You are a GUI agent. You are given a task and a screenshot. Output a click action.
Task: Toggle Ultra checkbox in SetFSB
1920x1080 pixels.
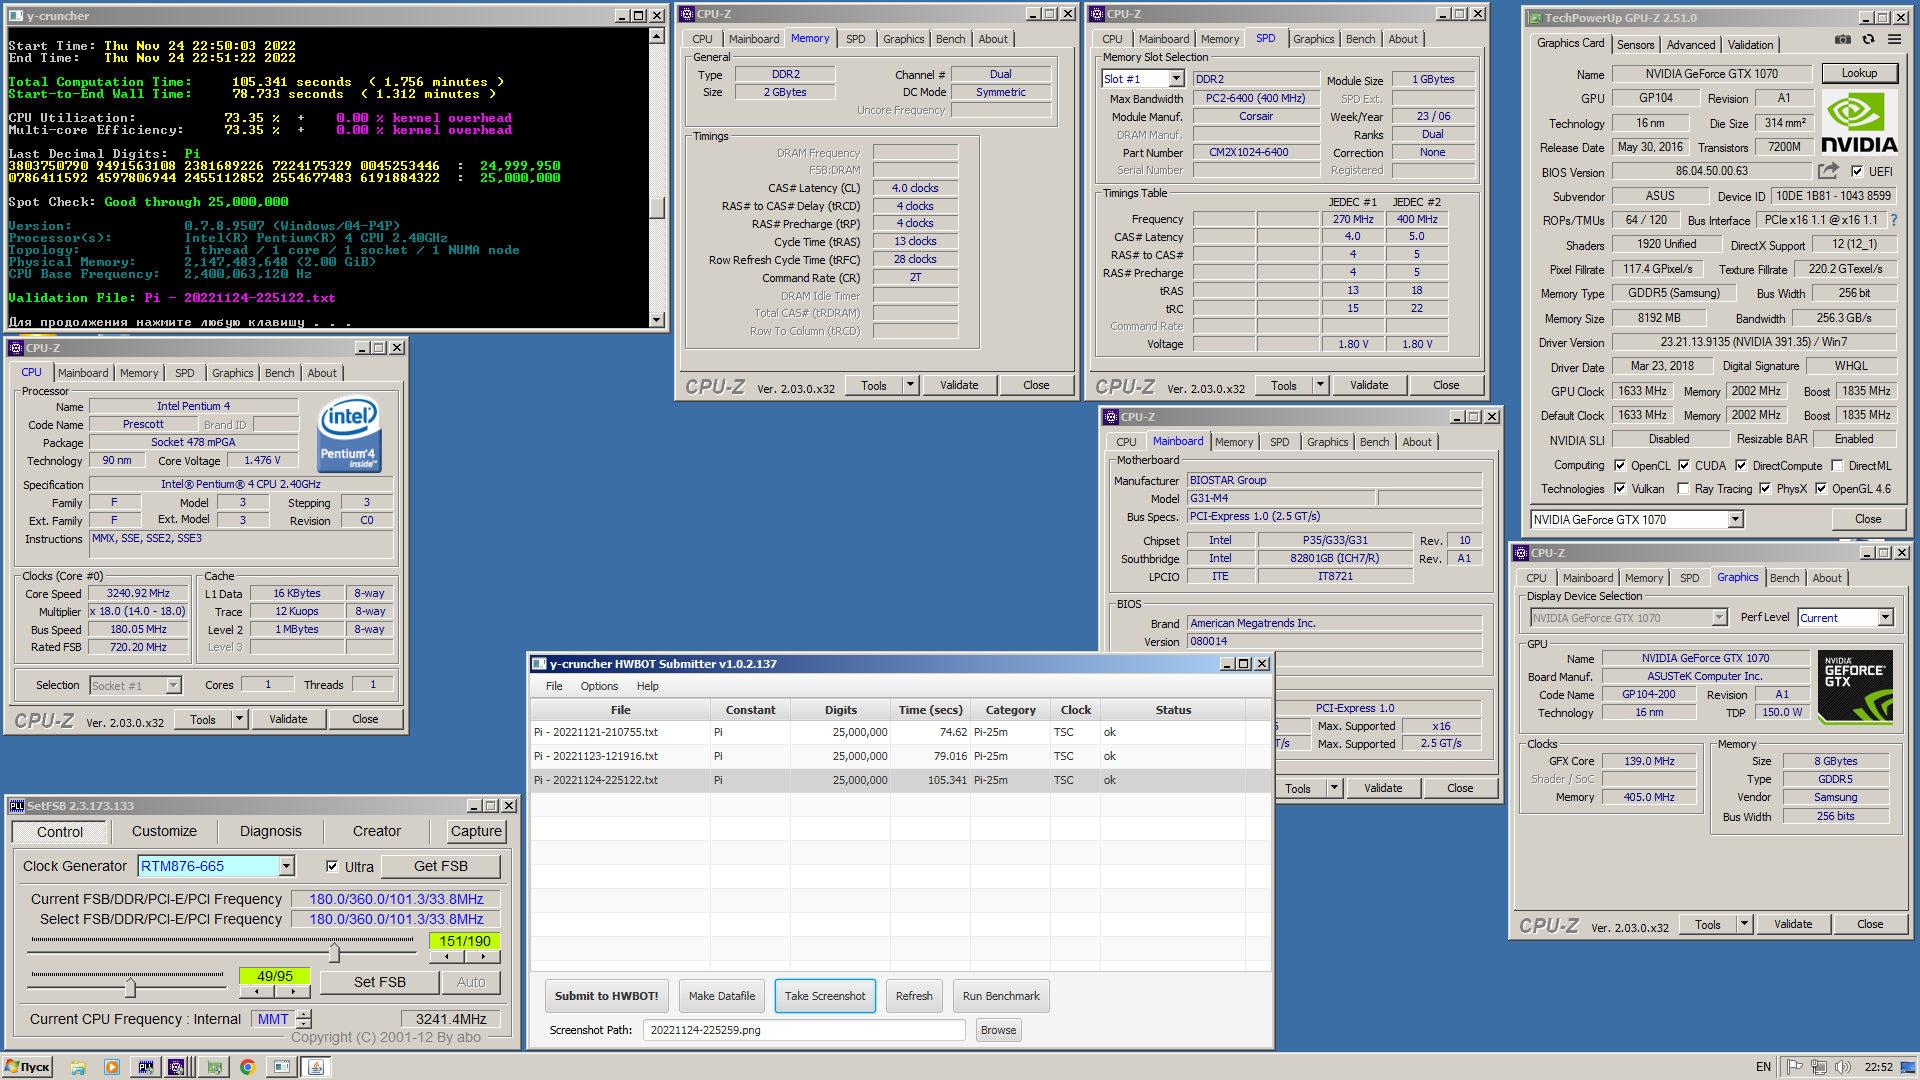pos(332,866)
